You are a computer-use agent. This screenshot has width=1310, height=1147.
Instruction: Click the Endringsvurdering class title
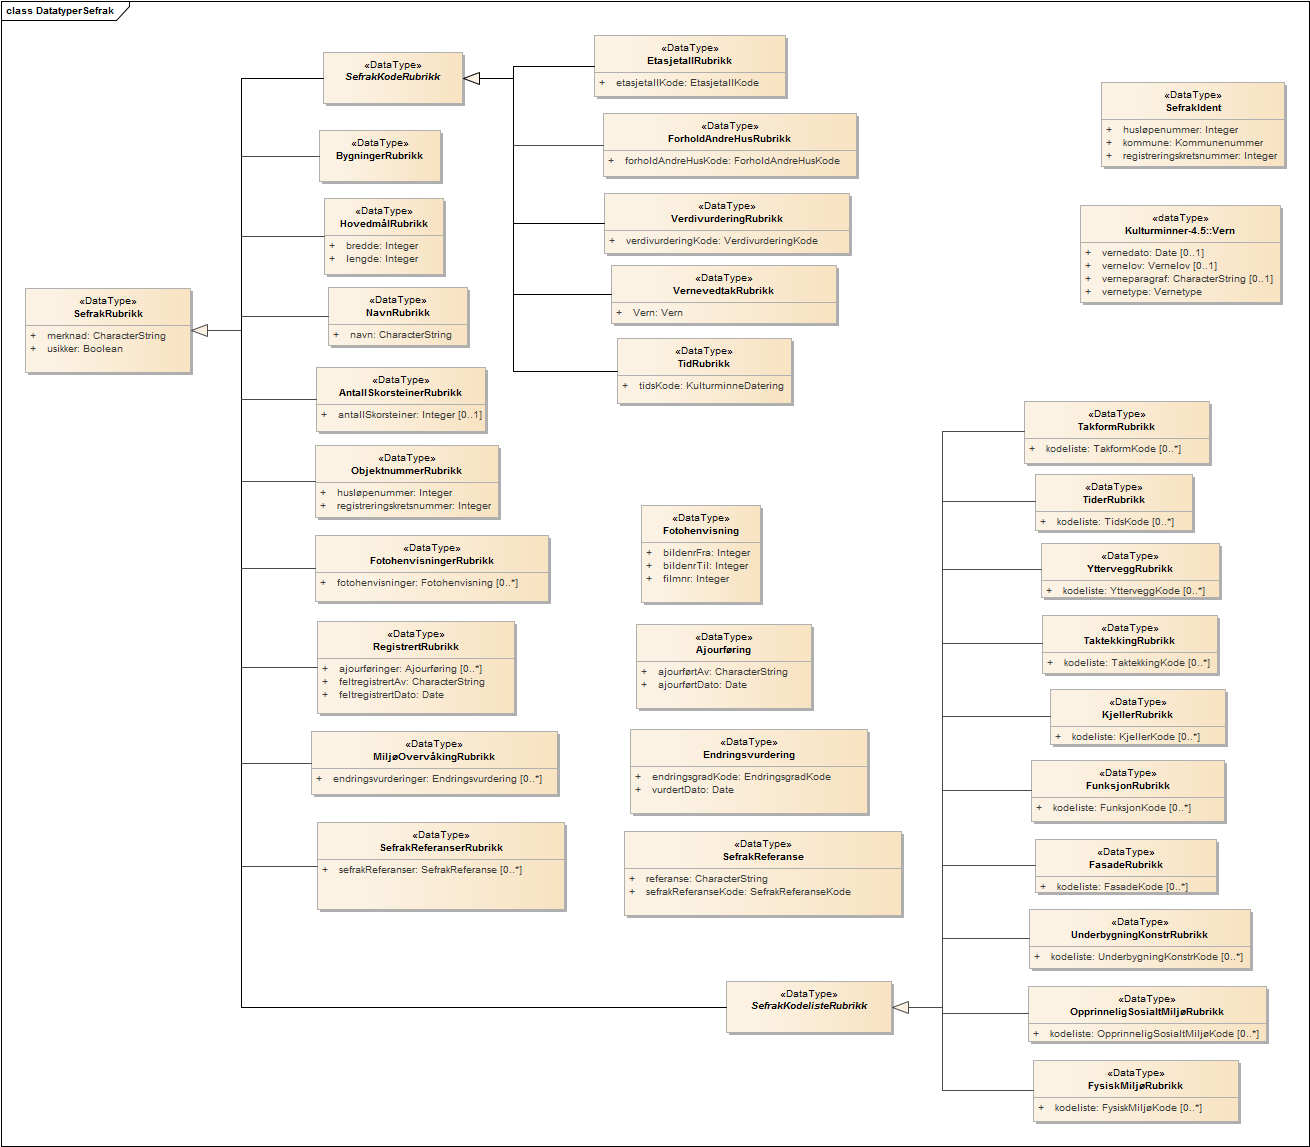point(749,755)
